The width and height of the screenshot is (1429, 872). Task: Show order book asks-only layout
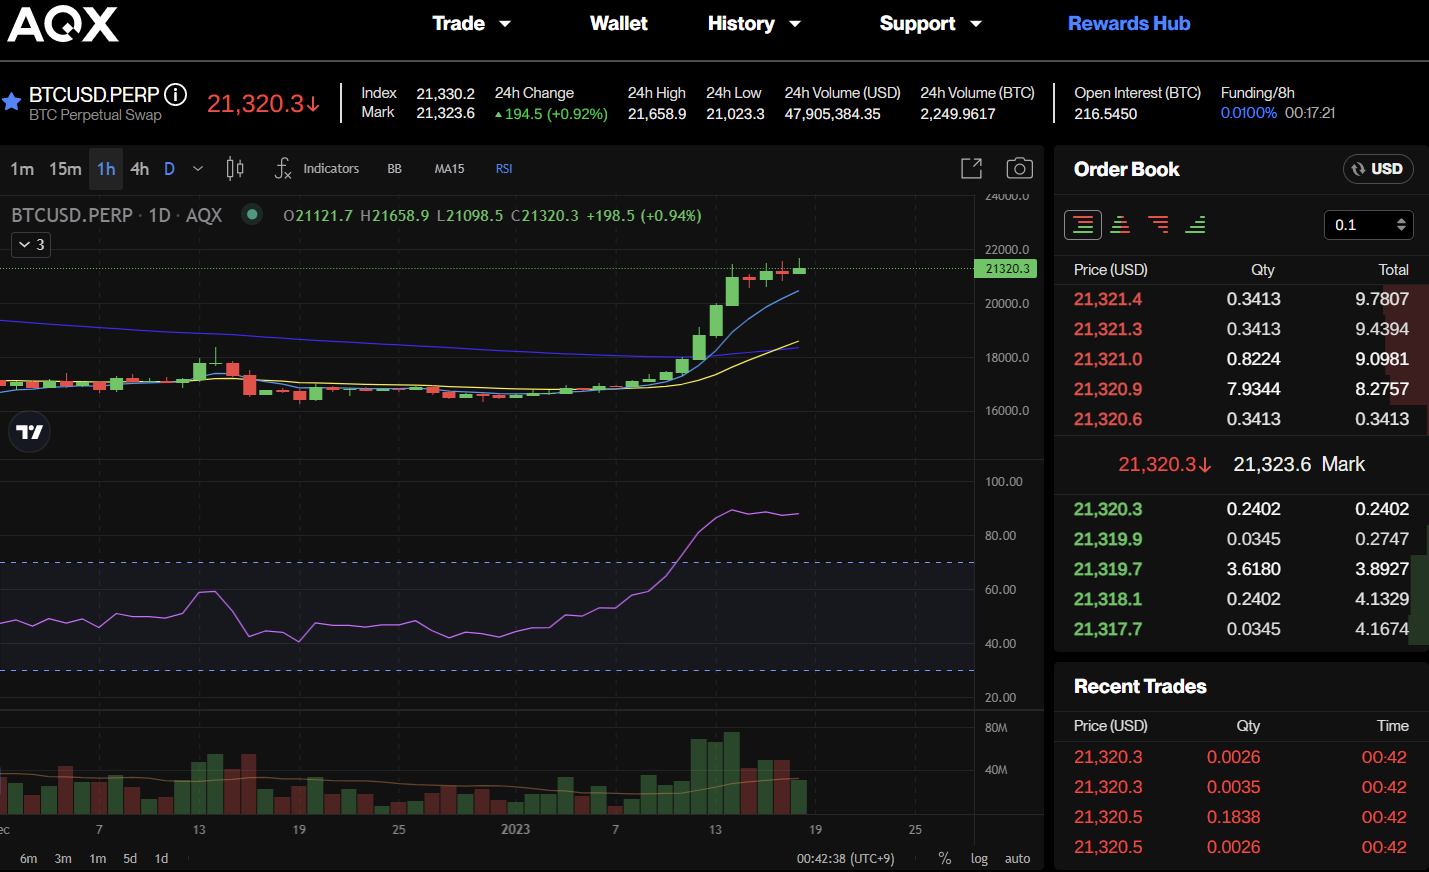point(1158,225)
